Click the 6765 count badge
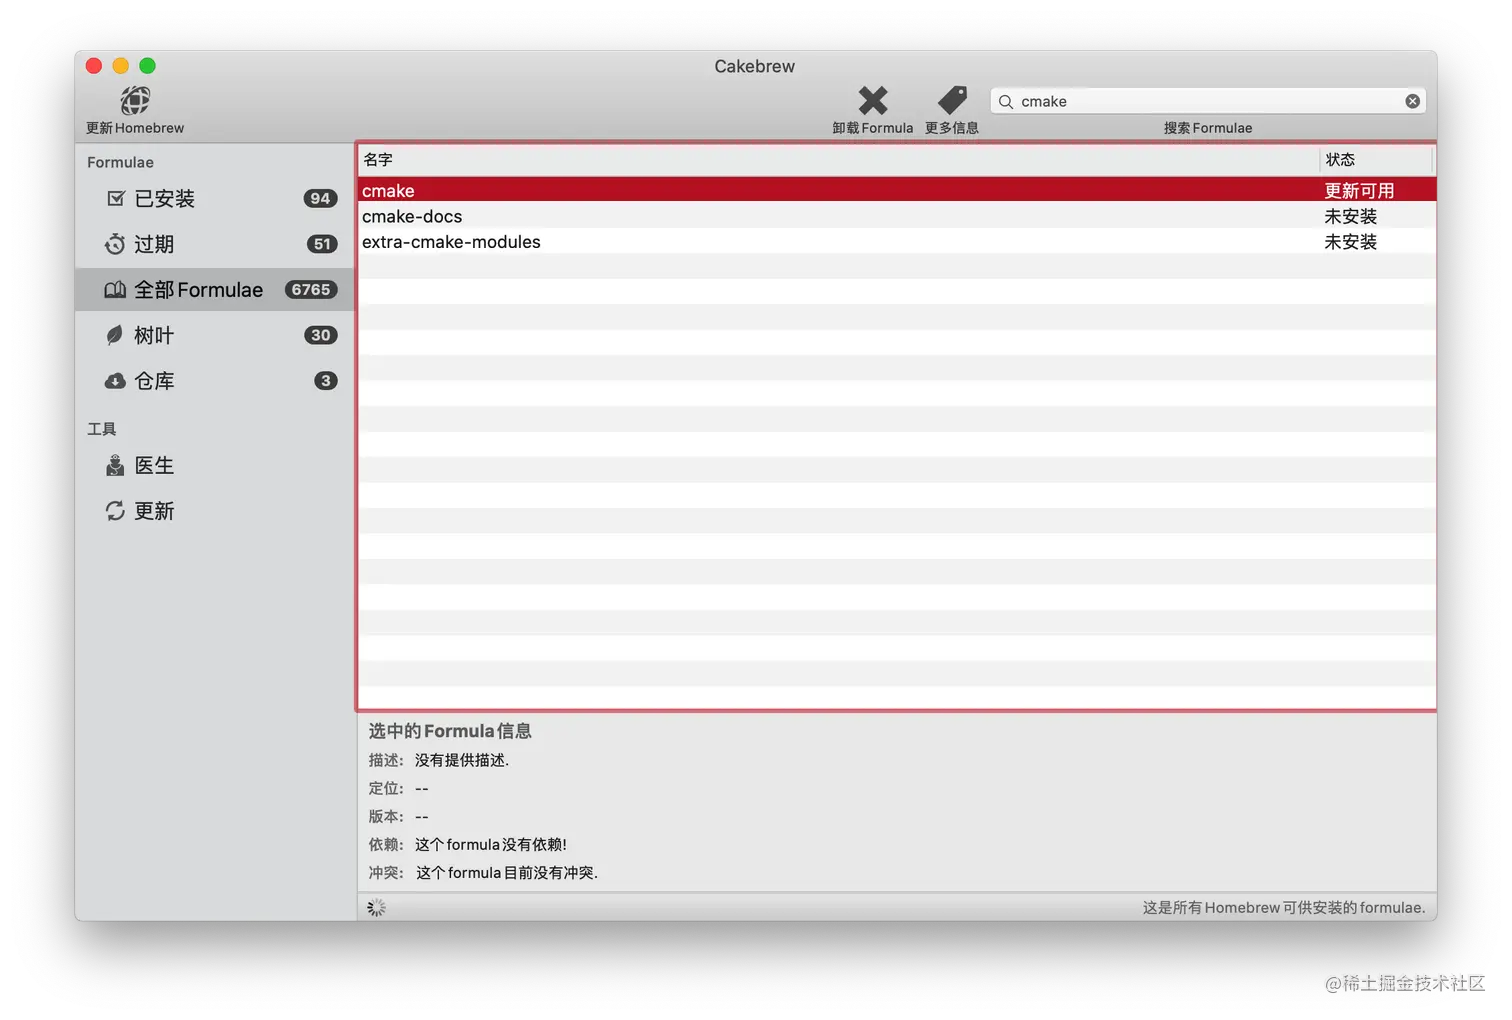This screenshot has width=1512, height=1020. [x=311, y=290]
